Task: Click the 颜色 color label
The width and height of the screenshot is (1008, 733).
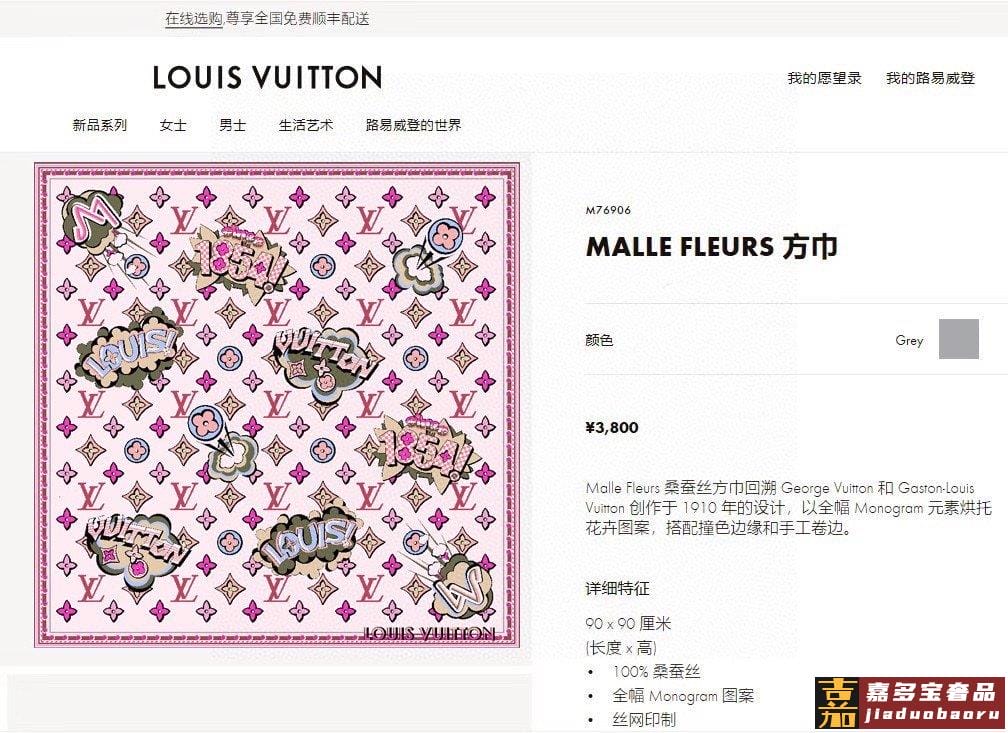Action: (599, 339)
